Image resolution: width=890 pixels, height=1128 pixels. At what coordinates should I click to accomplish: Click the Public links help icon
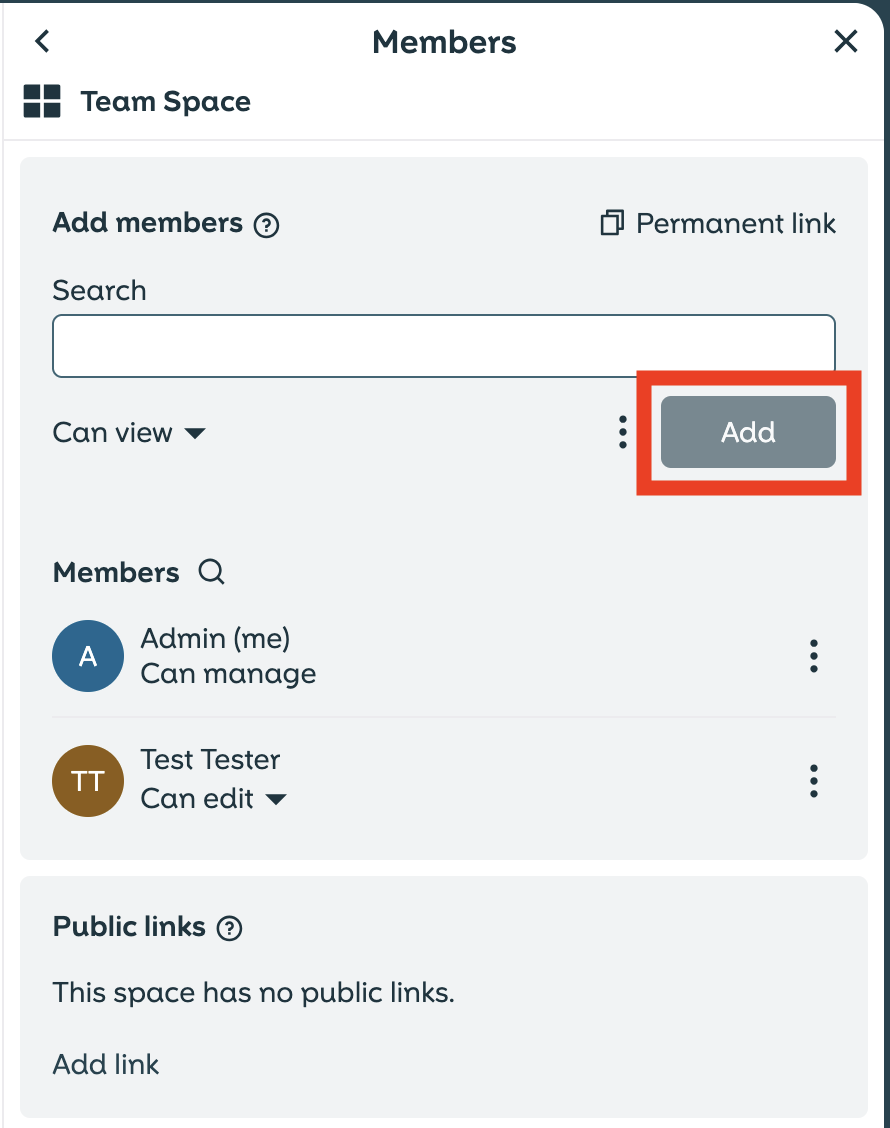point(229,928)
